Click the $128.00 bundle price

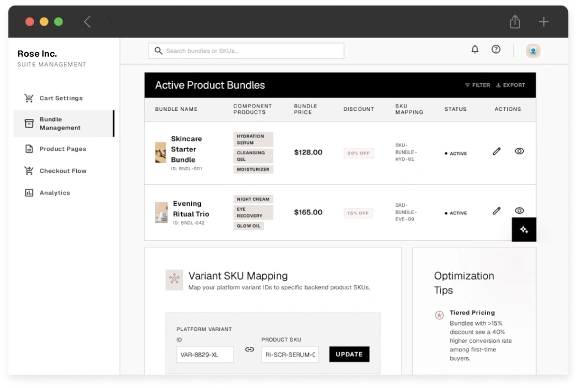(308, 152)
